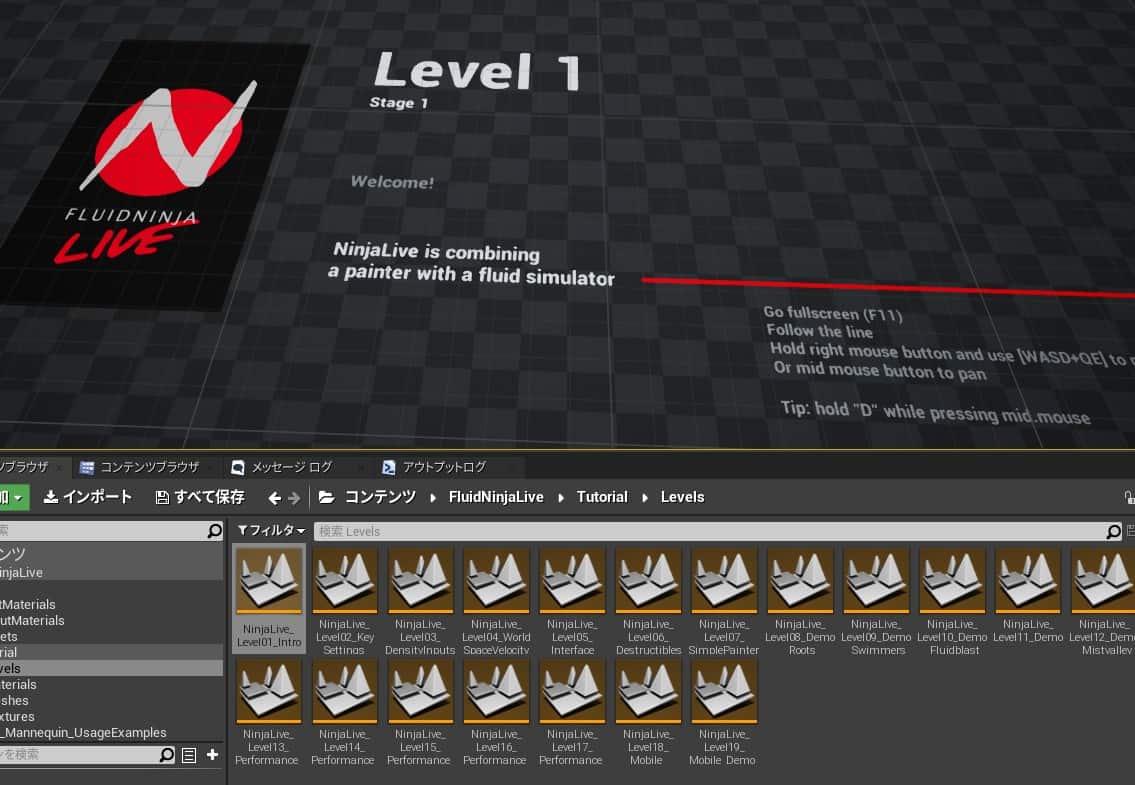
Task: Select NinjaLive_Level14_Performance level icon
Action: (345, 691)
